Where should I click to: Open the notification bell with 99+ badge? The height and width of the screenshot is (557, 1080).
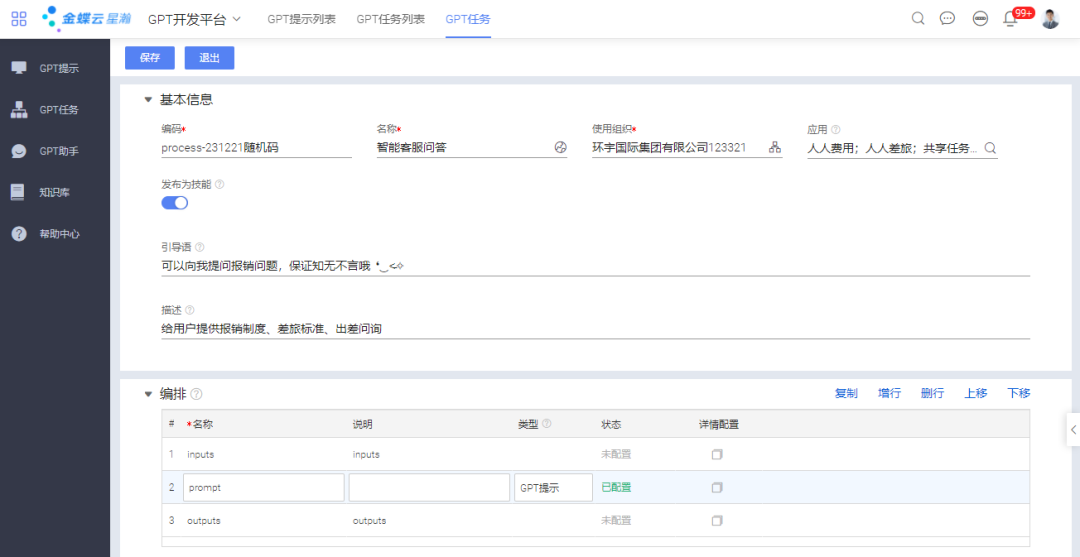1011,19
